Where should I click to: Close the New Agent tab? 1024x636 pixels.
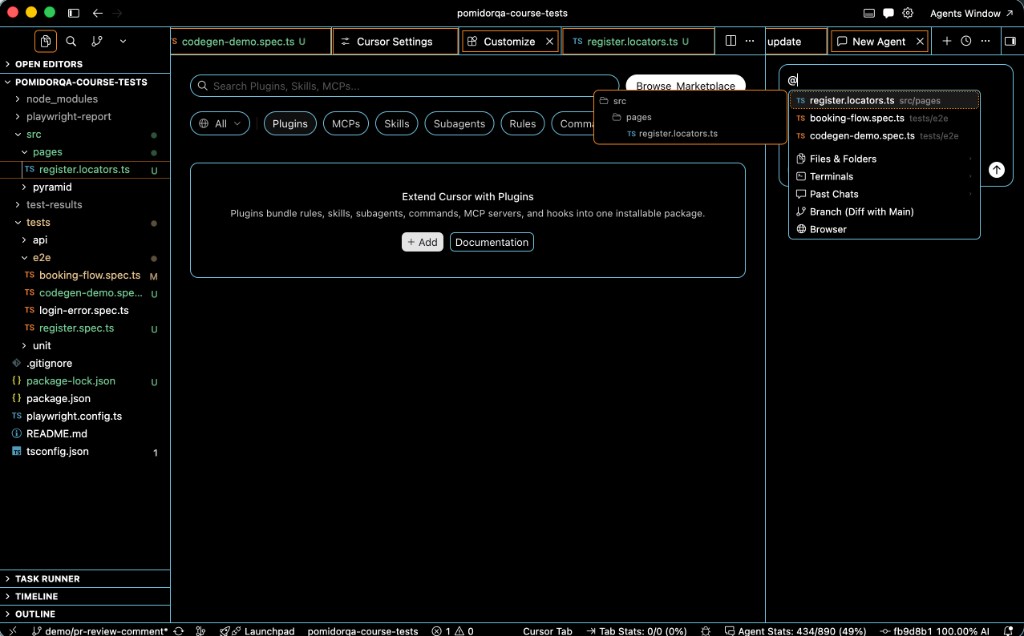click(x=920, y=41)
